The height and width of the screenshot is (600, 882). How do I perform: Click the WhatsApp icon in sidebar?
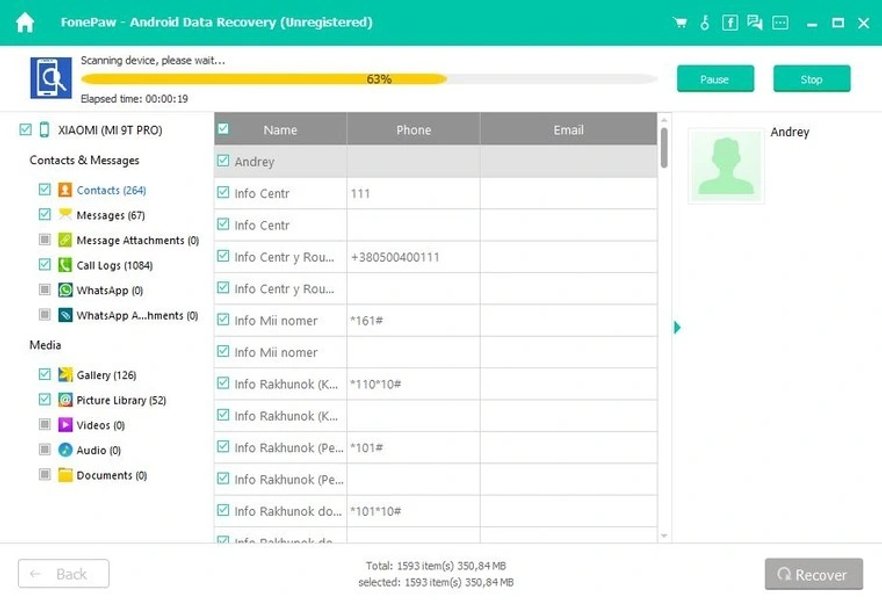point(65,290)
